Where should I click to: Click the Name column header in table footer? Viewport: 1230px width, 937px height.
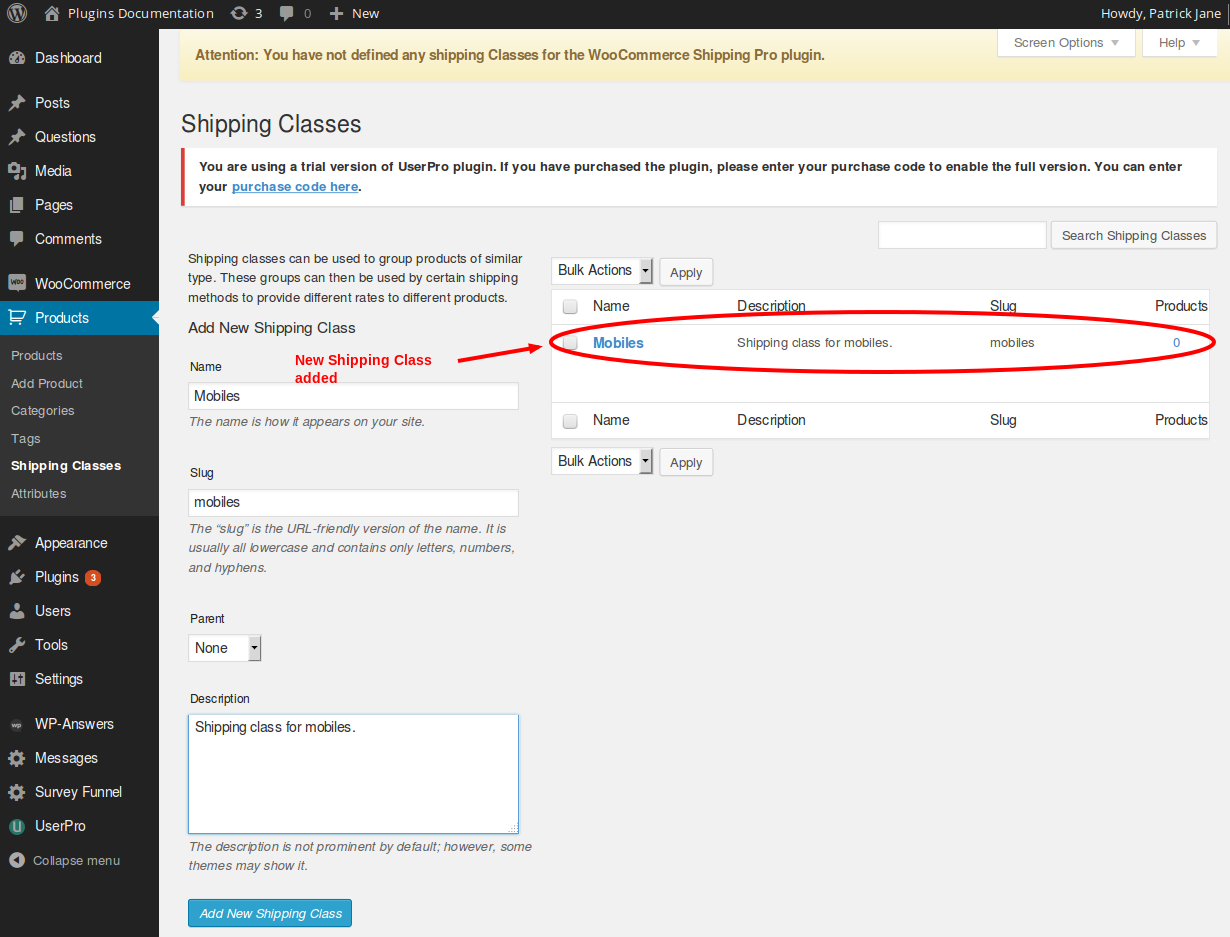coord(611,420)
